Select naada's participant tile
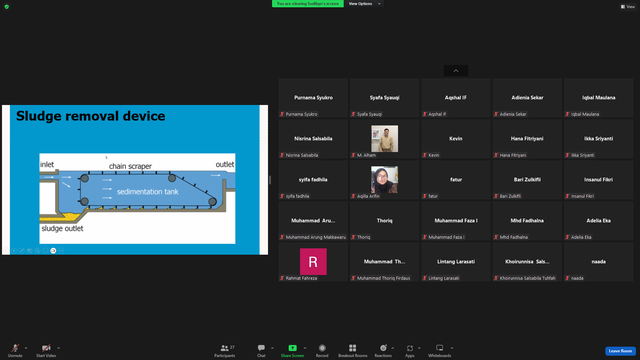640x360 pixels. point(598,262)
